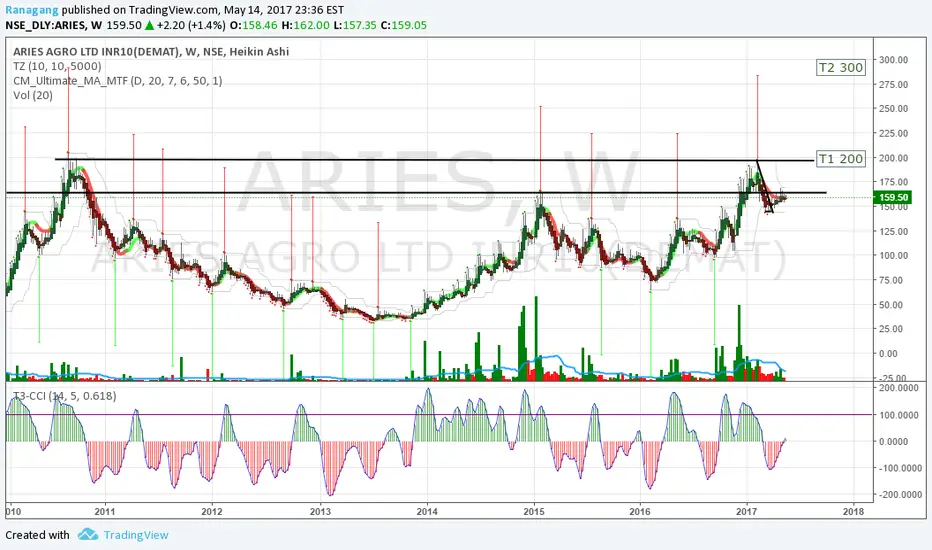This screenshot has width=932, height=550.
Task: Click the 100.0000 CCI axis label
Action: click(901, 415)
